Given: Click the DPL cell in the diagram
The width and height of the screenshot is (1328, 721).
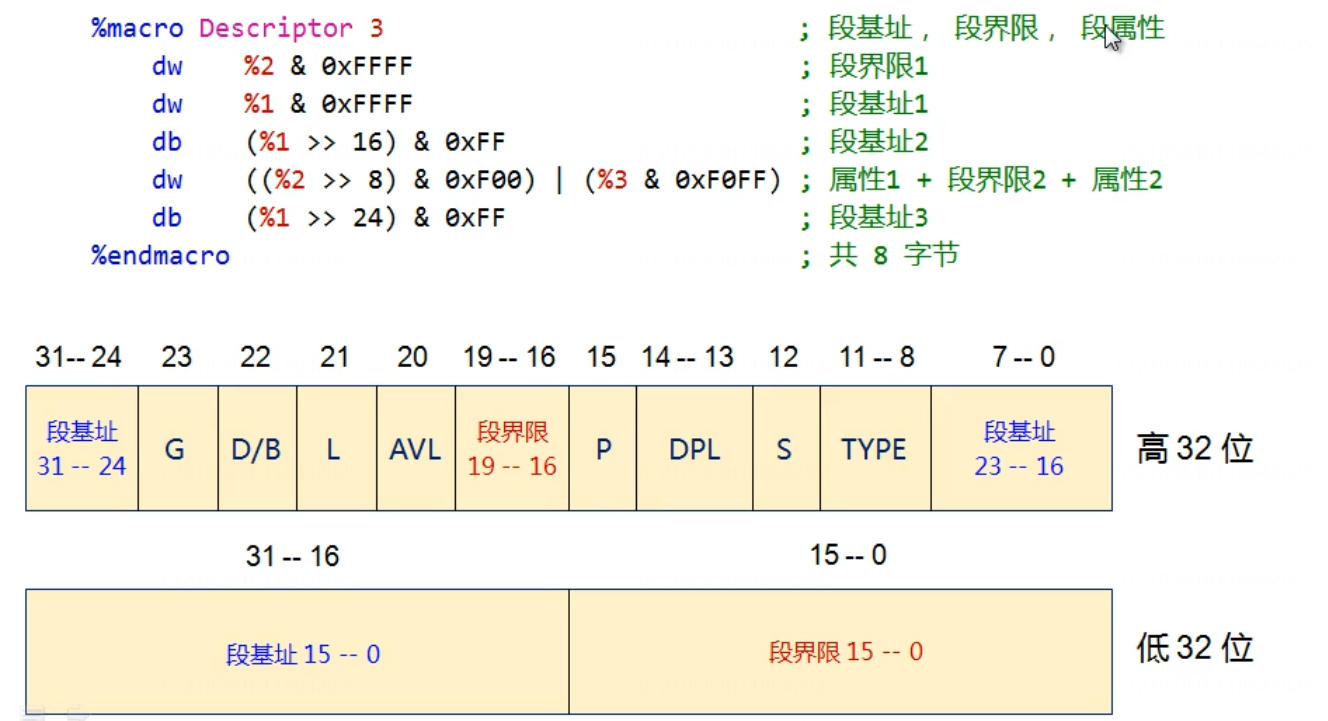Looking at the screenshot, I should (695, 449).
